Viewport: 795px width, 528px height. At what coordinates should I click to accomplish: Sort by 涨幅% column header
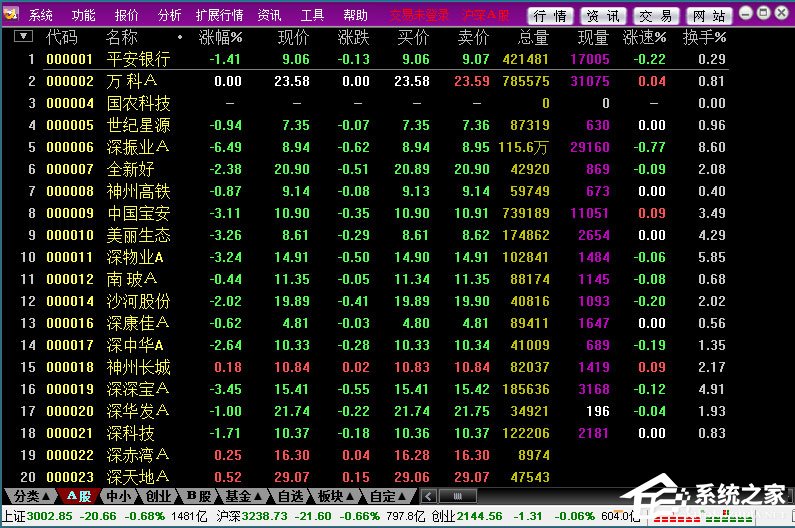point(221,37)
